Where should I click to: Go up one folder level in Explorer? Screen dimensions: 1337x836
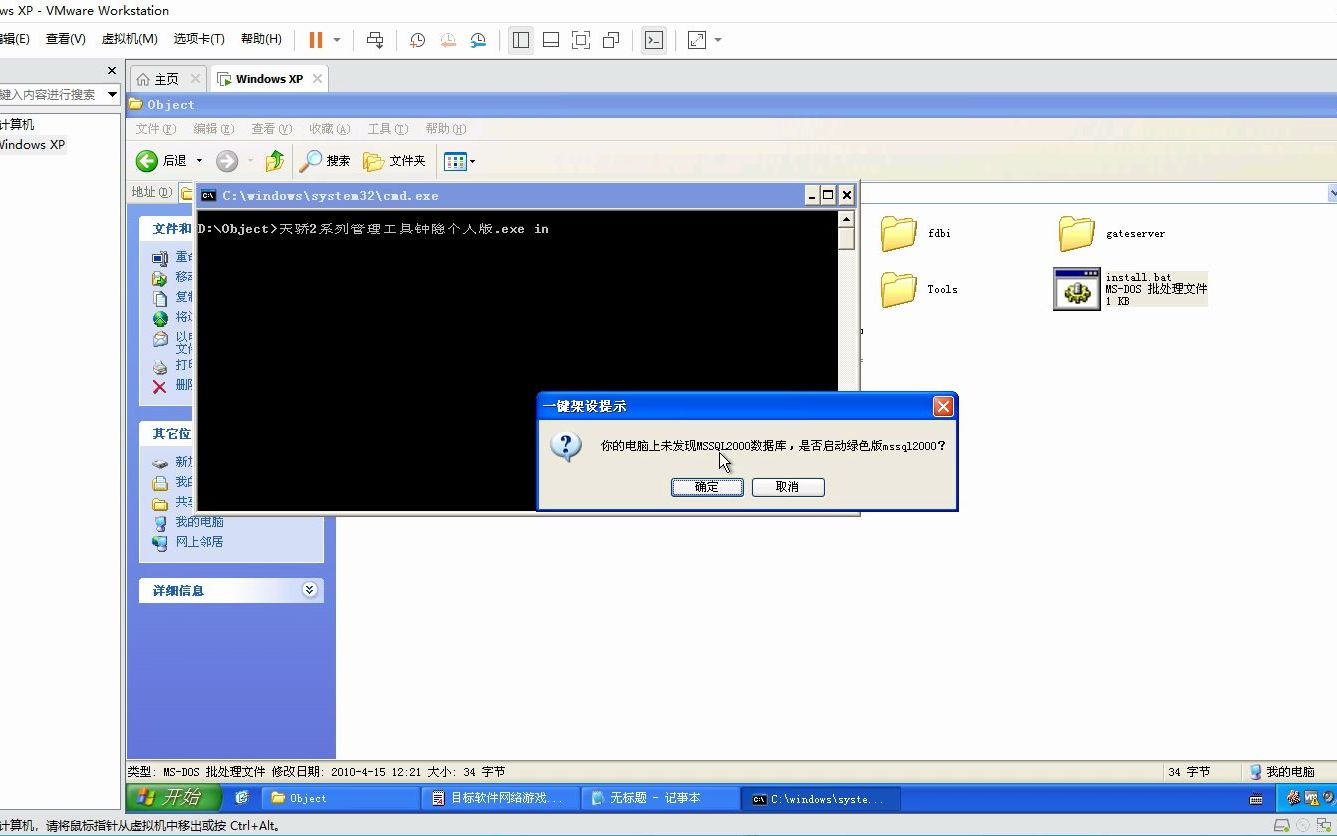click(275, 160)
